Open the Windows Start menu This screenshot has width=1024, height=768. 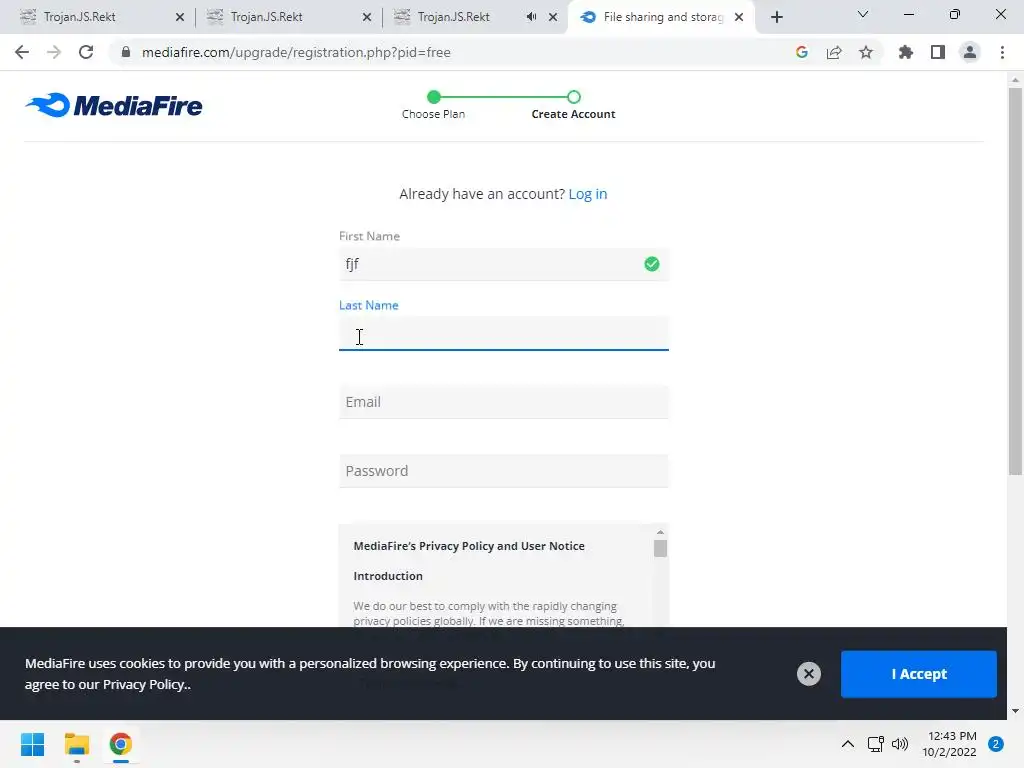click(x=33, y=744)
